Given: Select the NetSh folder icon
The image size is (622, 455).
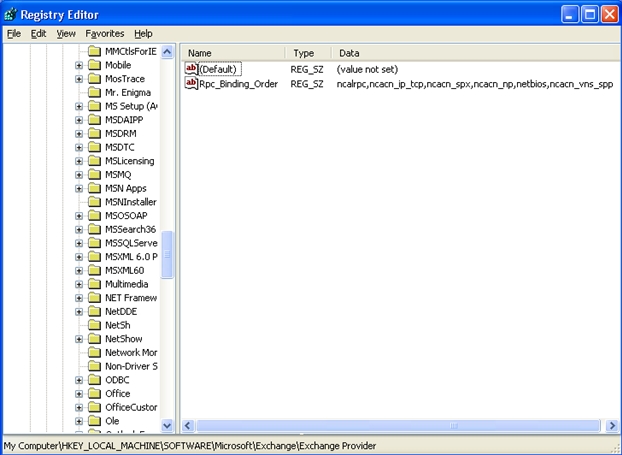Looking at the screenshot, I should pyautogui.click(x=94, y=325).
